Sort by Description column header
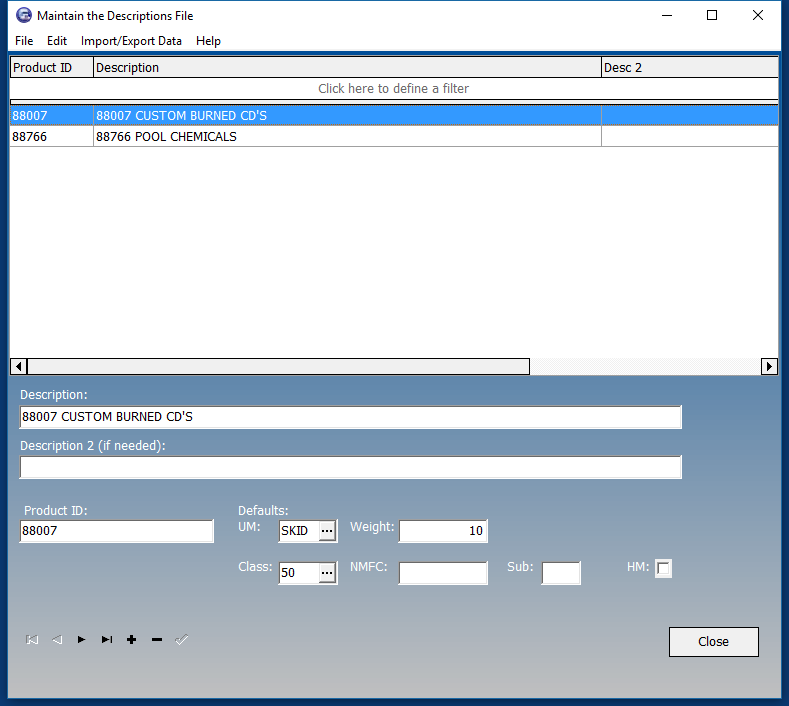This screenshot has width=789, height=706. 347,67
